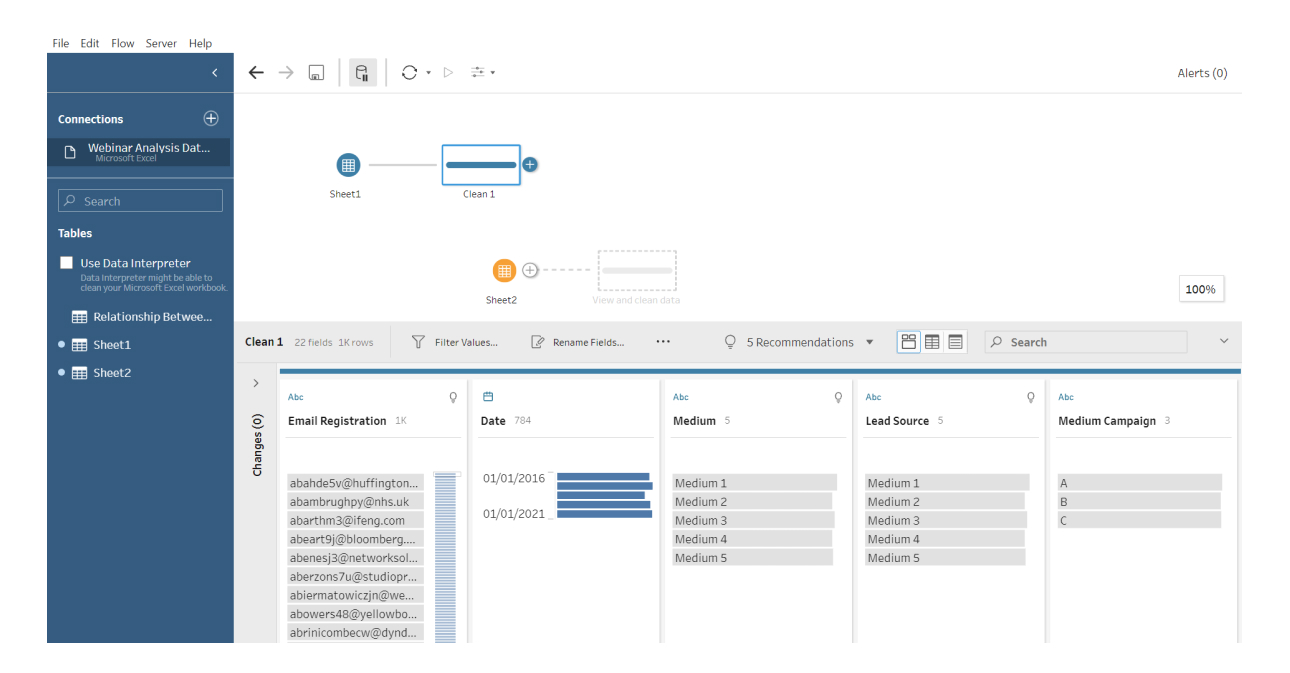View recommendation for Email Registration field
Screen dimensions: 1290x673
453,397
